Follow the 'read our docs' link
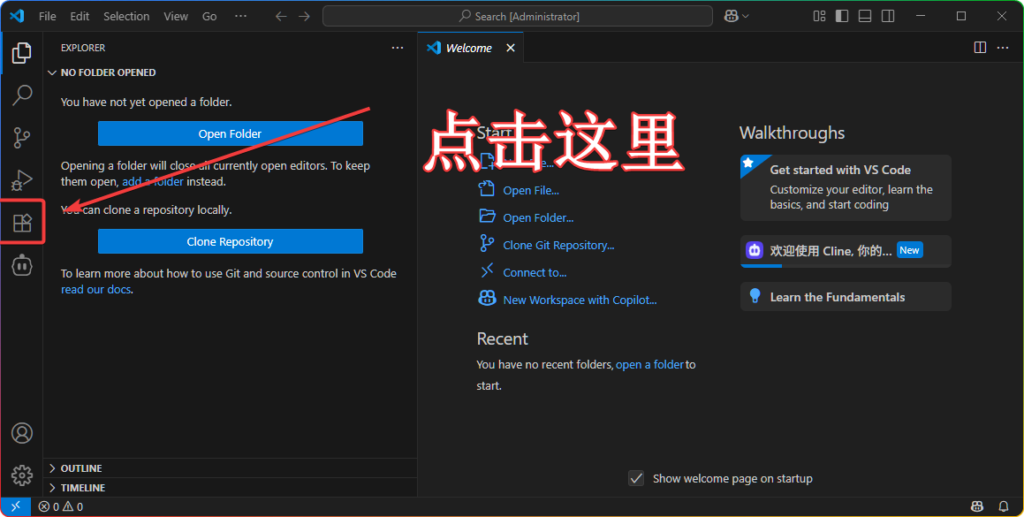 pos(96,289)
